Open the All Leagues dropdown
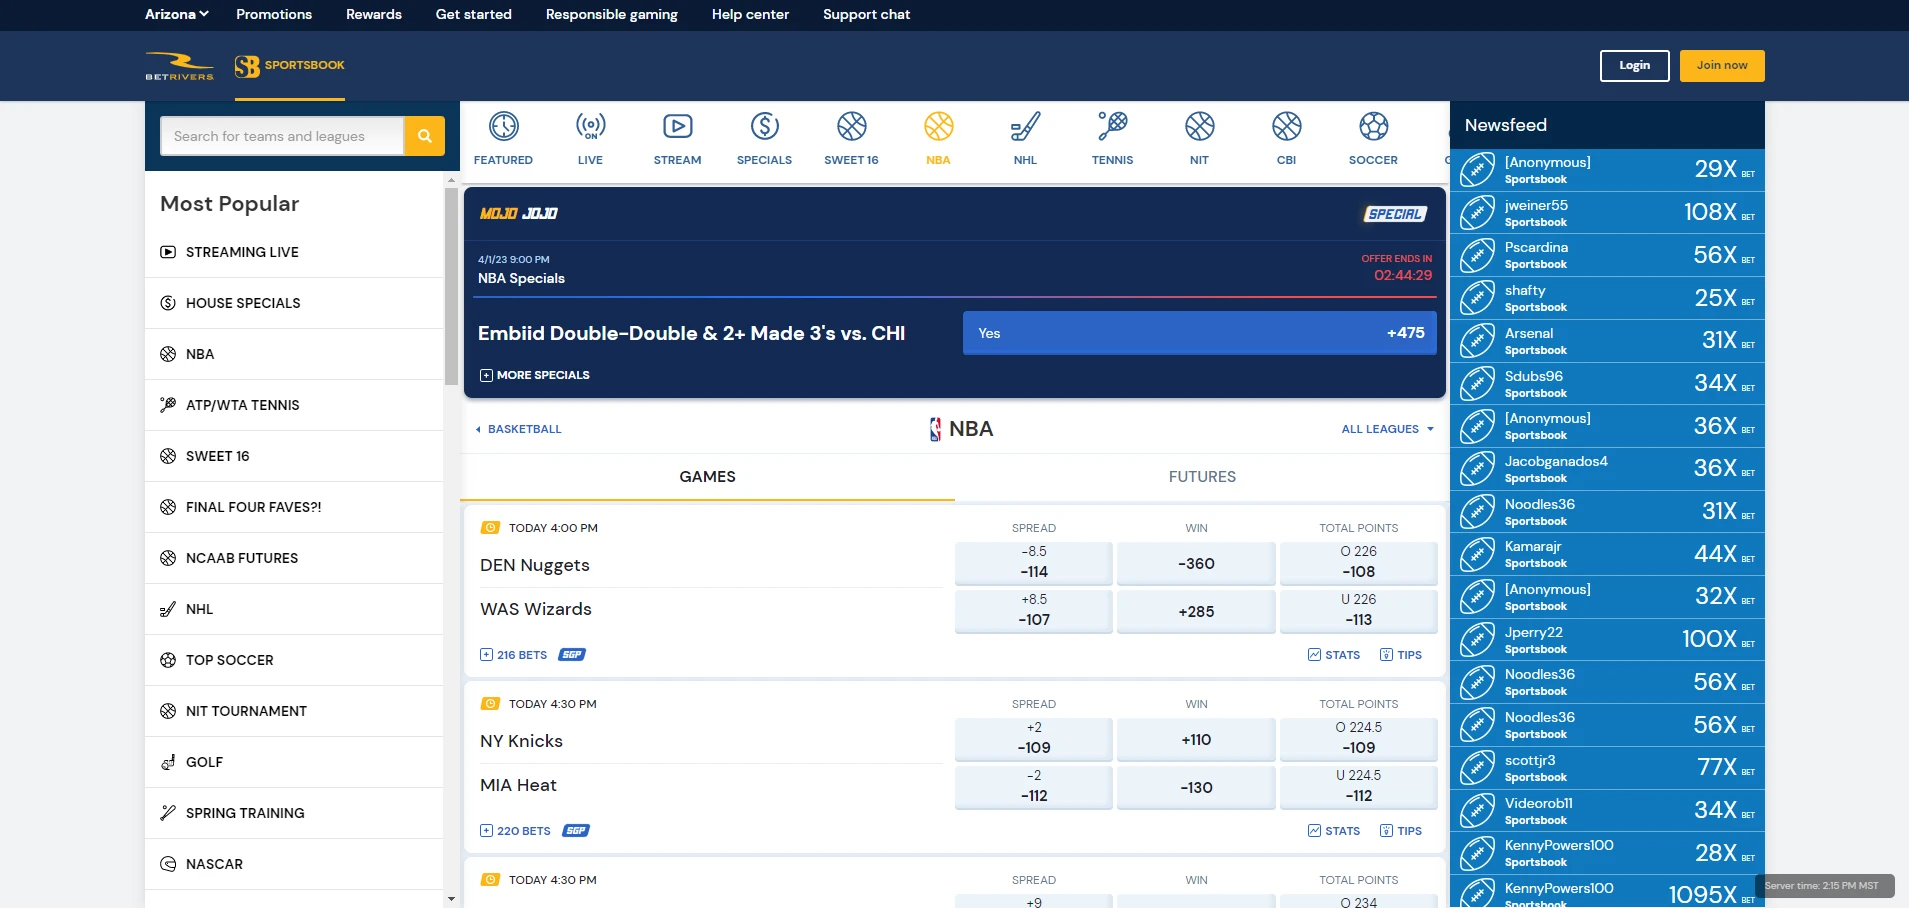1909x908 pixels. tap(1388, 429)
